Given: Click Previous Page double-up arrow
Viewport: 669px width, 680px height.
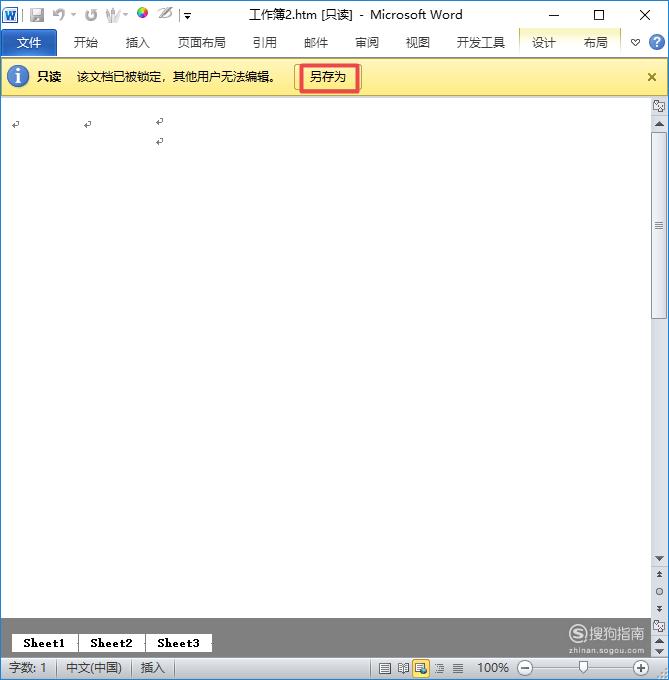Looking at the screenshot, I should point(659,574).
